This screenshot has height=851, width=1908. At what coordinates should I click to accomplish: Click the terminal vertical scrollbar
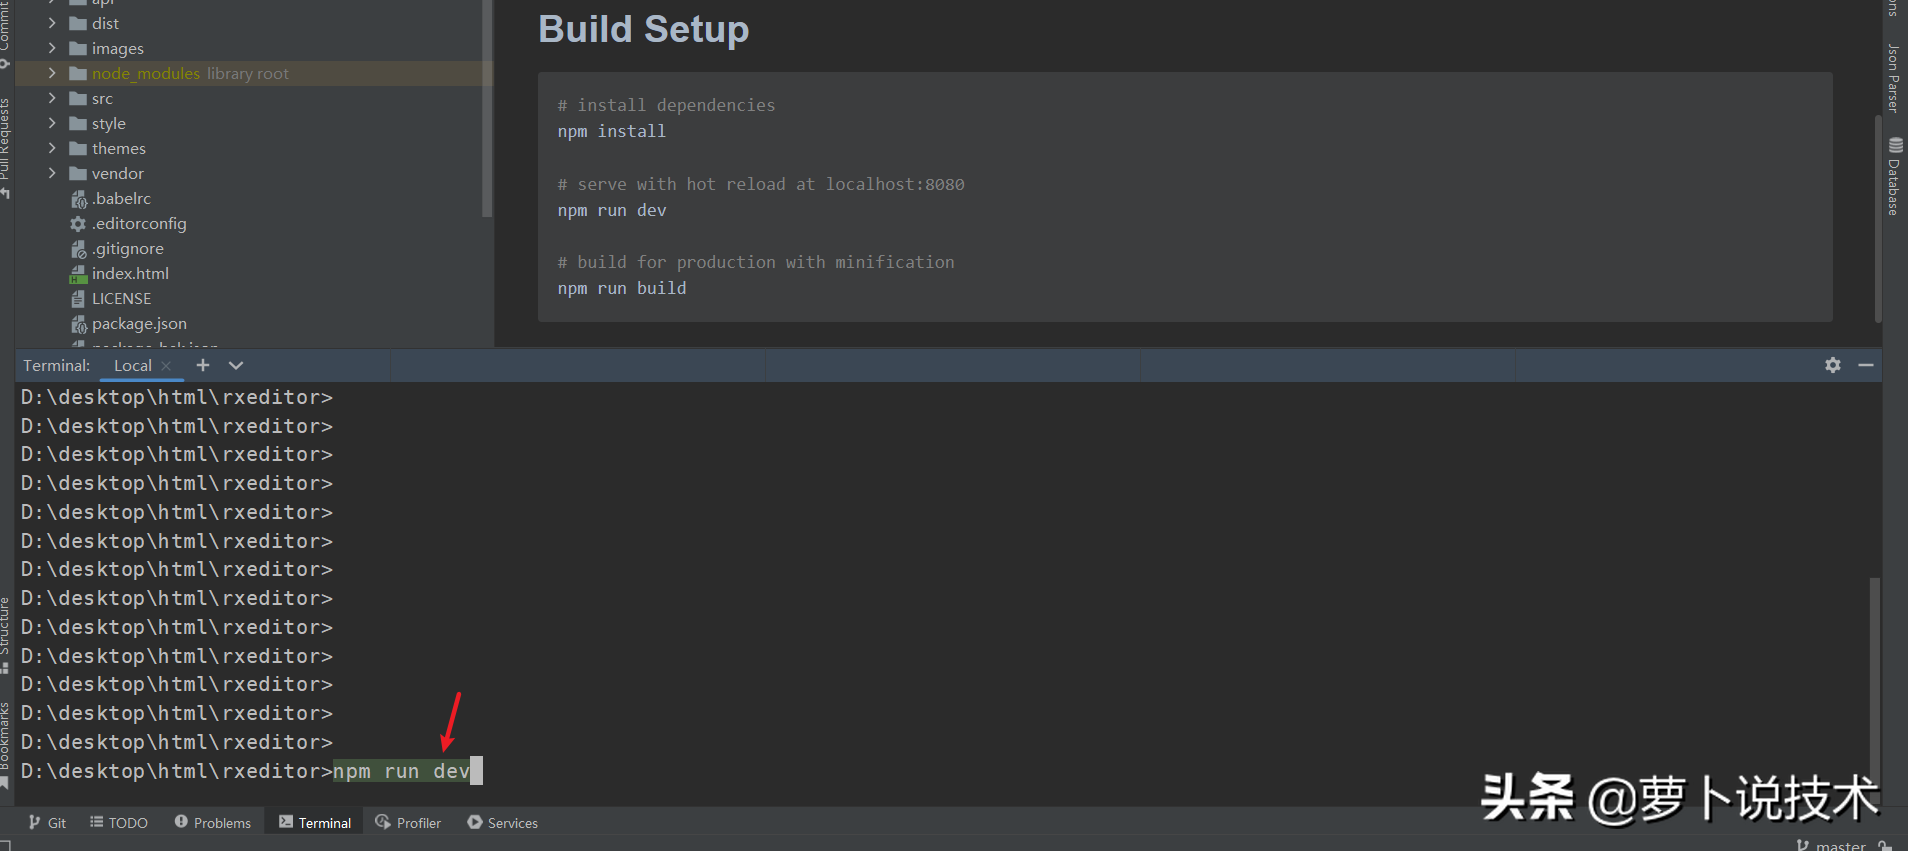(x=1874, y=670)
